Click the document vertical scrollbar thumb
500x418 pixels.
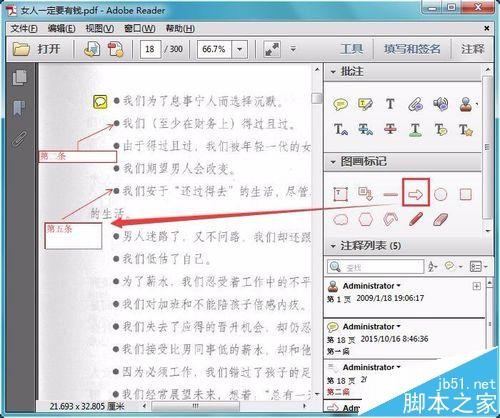pos(317,98)
